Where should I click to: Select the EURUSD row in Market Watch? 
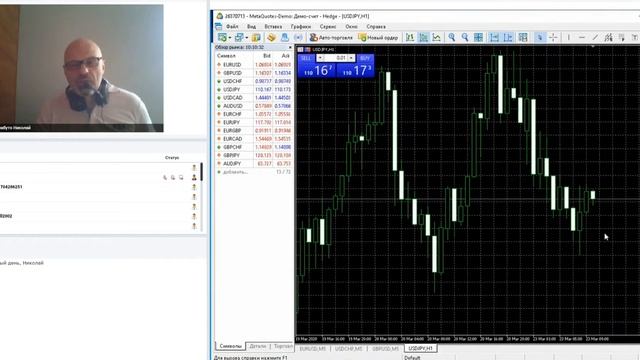click(x=253, y=64)
